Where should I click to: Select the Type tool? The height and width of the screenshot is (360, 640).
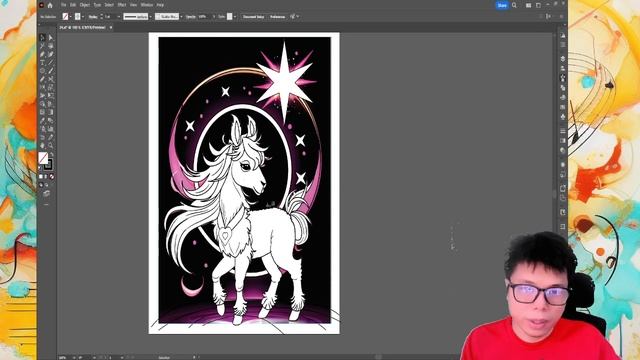coord(42,62)
